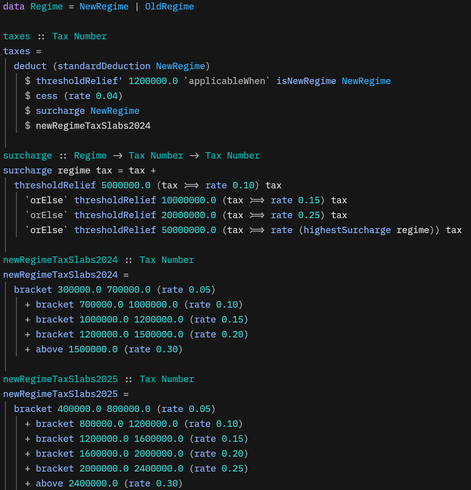
Task: Select the threshold value 10000000.0
Action: point(189,200)
